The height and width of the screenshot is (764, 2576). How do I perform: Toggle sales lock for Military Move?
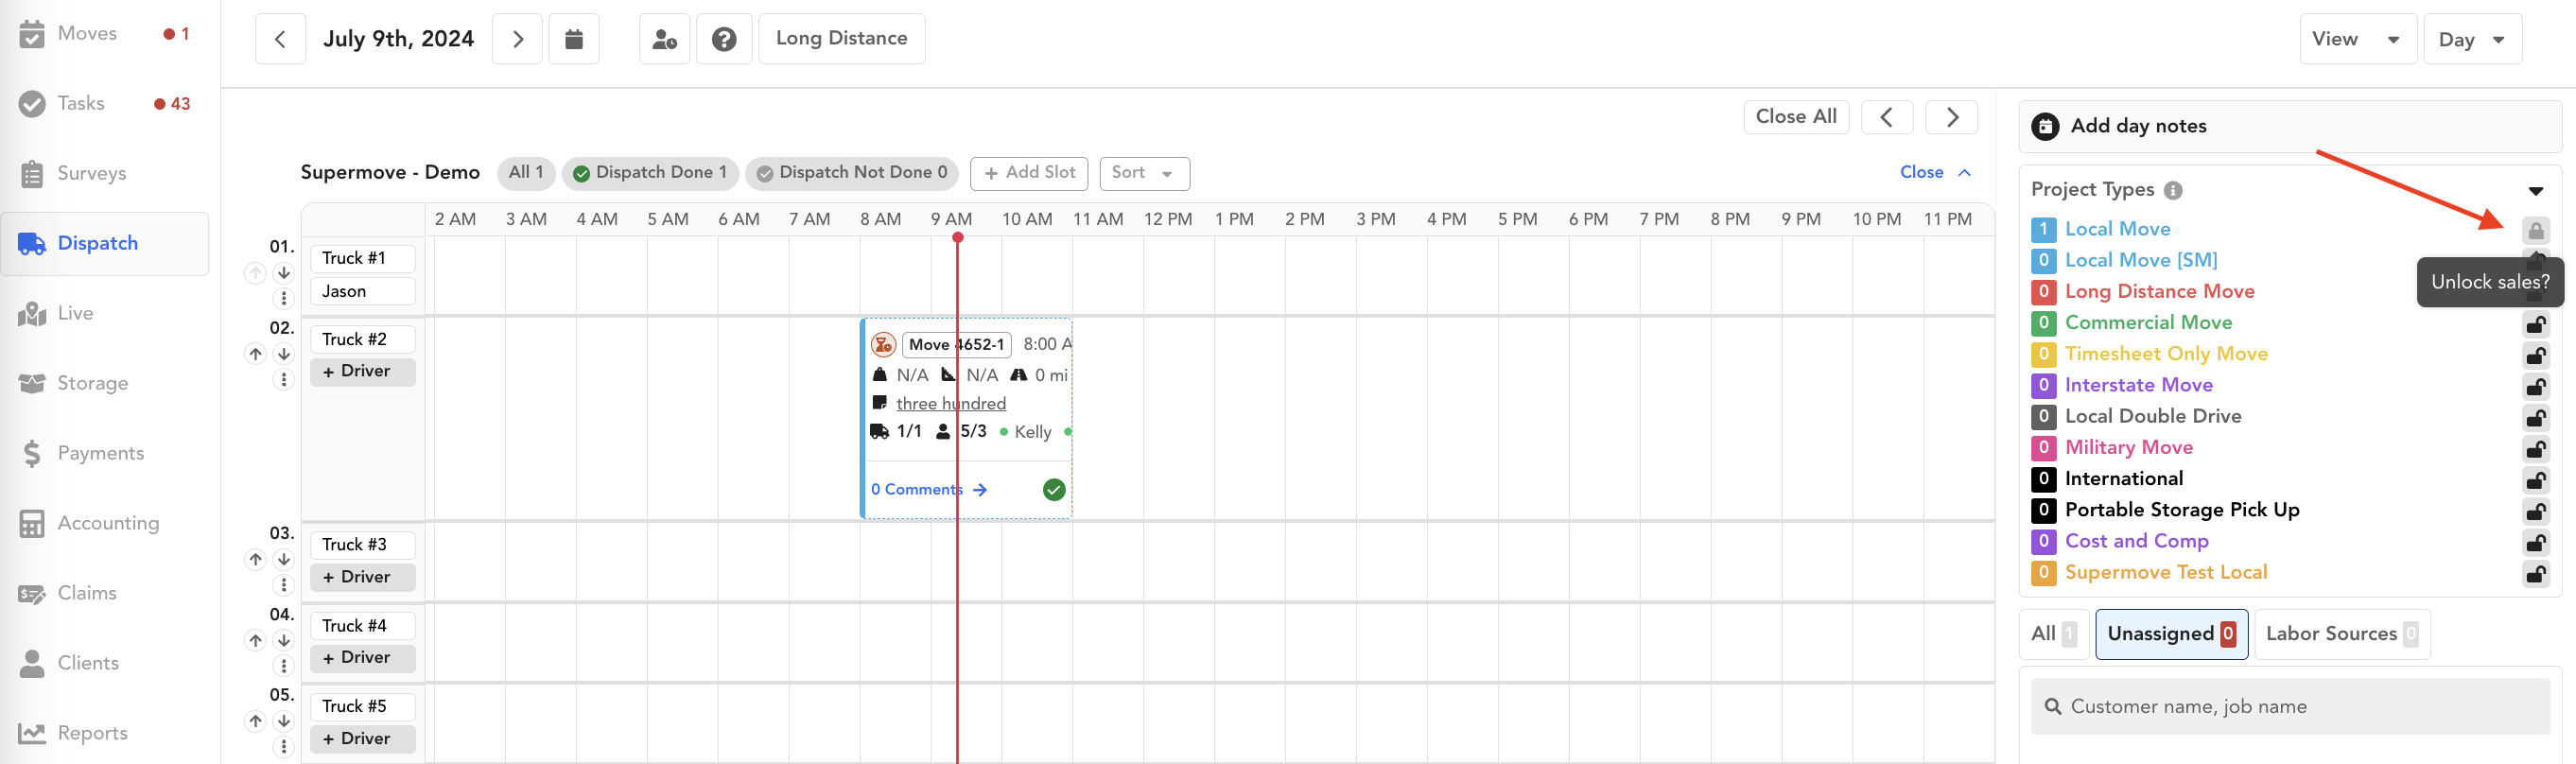pos(2535,449)
